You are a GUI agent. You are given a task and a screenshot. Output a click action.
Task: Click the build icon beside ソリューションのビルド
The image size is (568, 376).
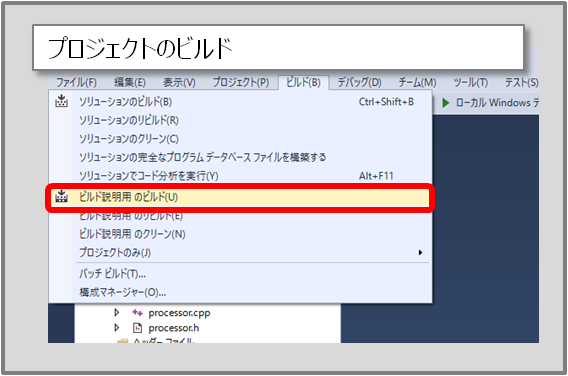pyautogui.click(x=61, y=101)
